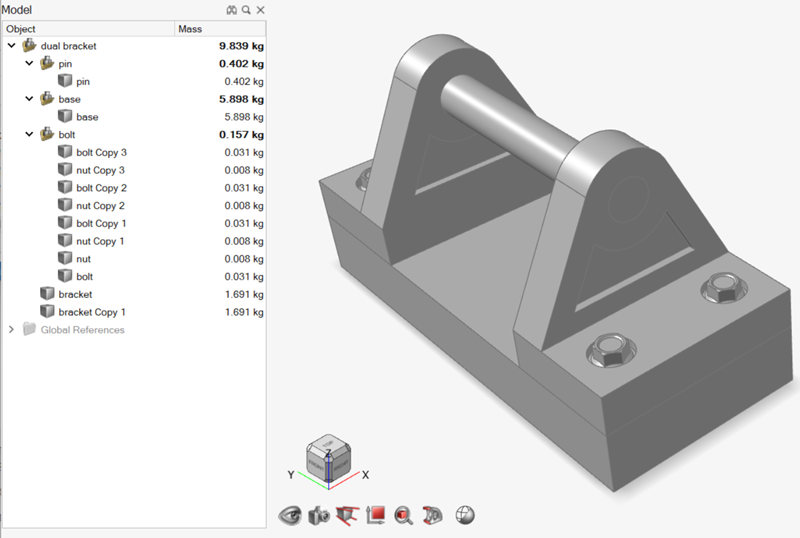The height and width of the screenshot is (538, 800).
Task: Click the magnifier zoom-to-fit icon
Action: tap(405, 515)
